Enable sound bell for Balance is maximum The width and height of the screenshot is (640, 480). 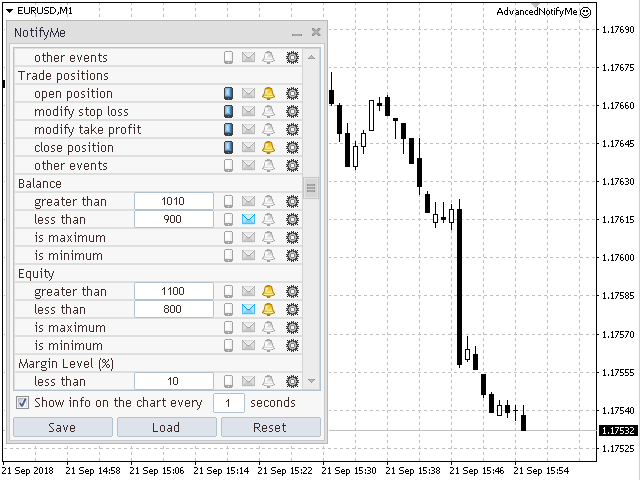pos(268,237)
